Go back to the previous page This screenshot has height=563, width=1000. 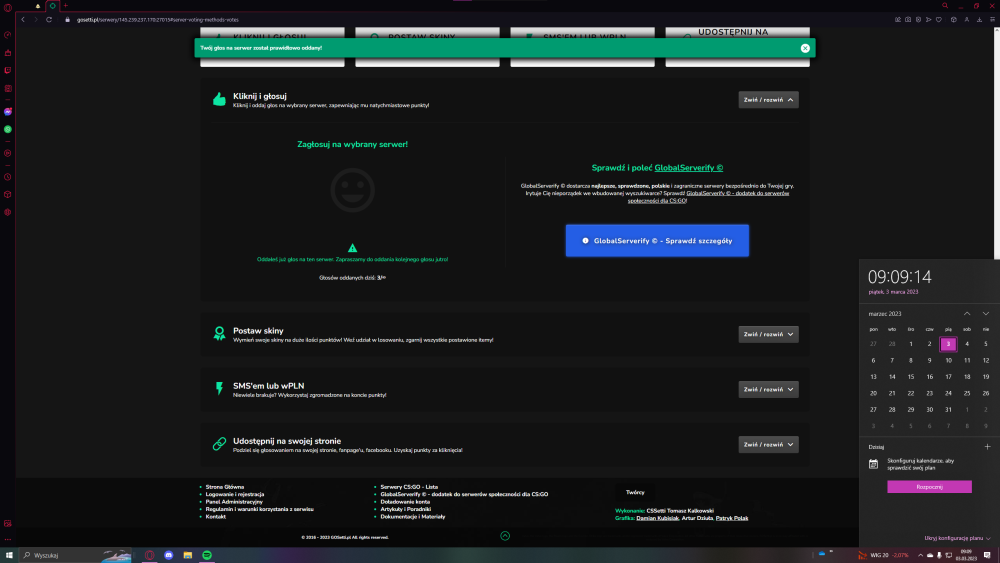(x=23, y=20)
